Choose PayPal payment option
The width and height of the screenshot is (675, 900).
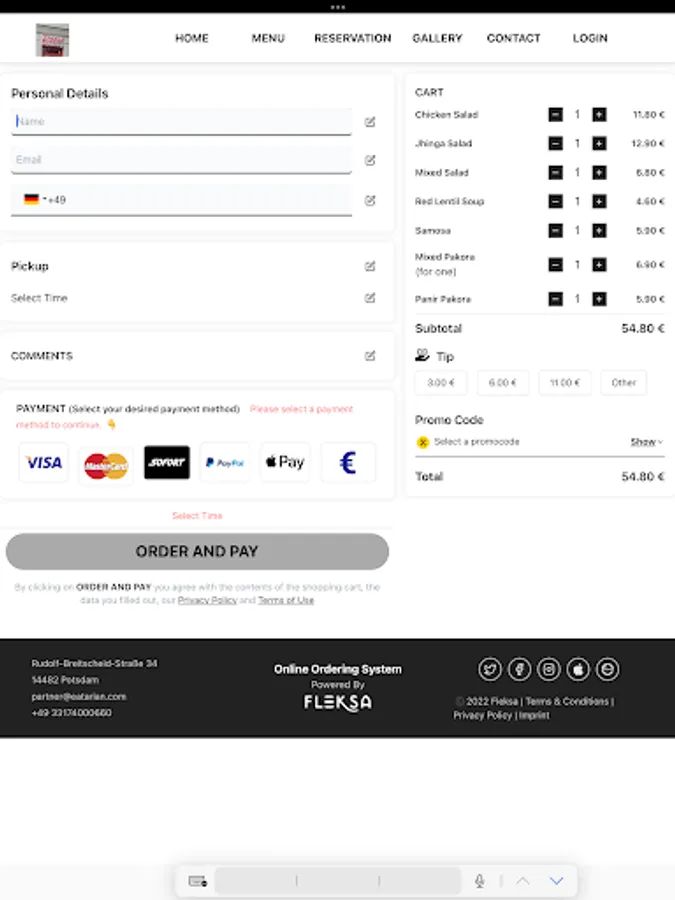point(225,463)
